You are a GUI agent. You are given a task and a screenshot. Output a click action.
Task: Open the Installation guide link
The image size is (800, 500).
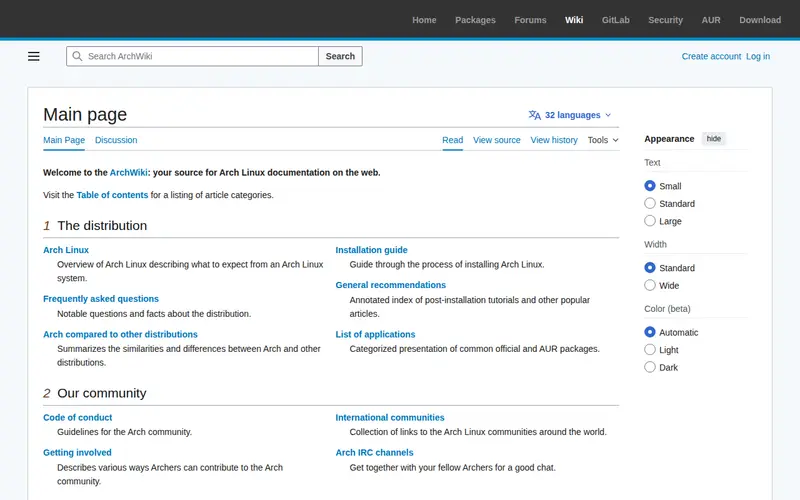371,250
